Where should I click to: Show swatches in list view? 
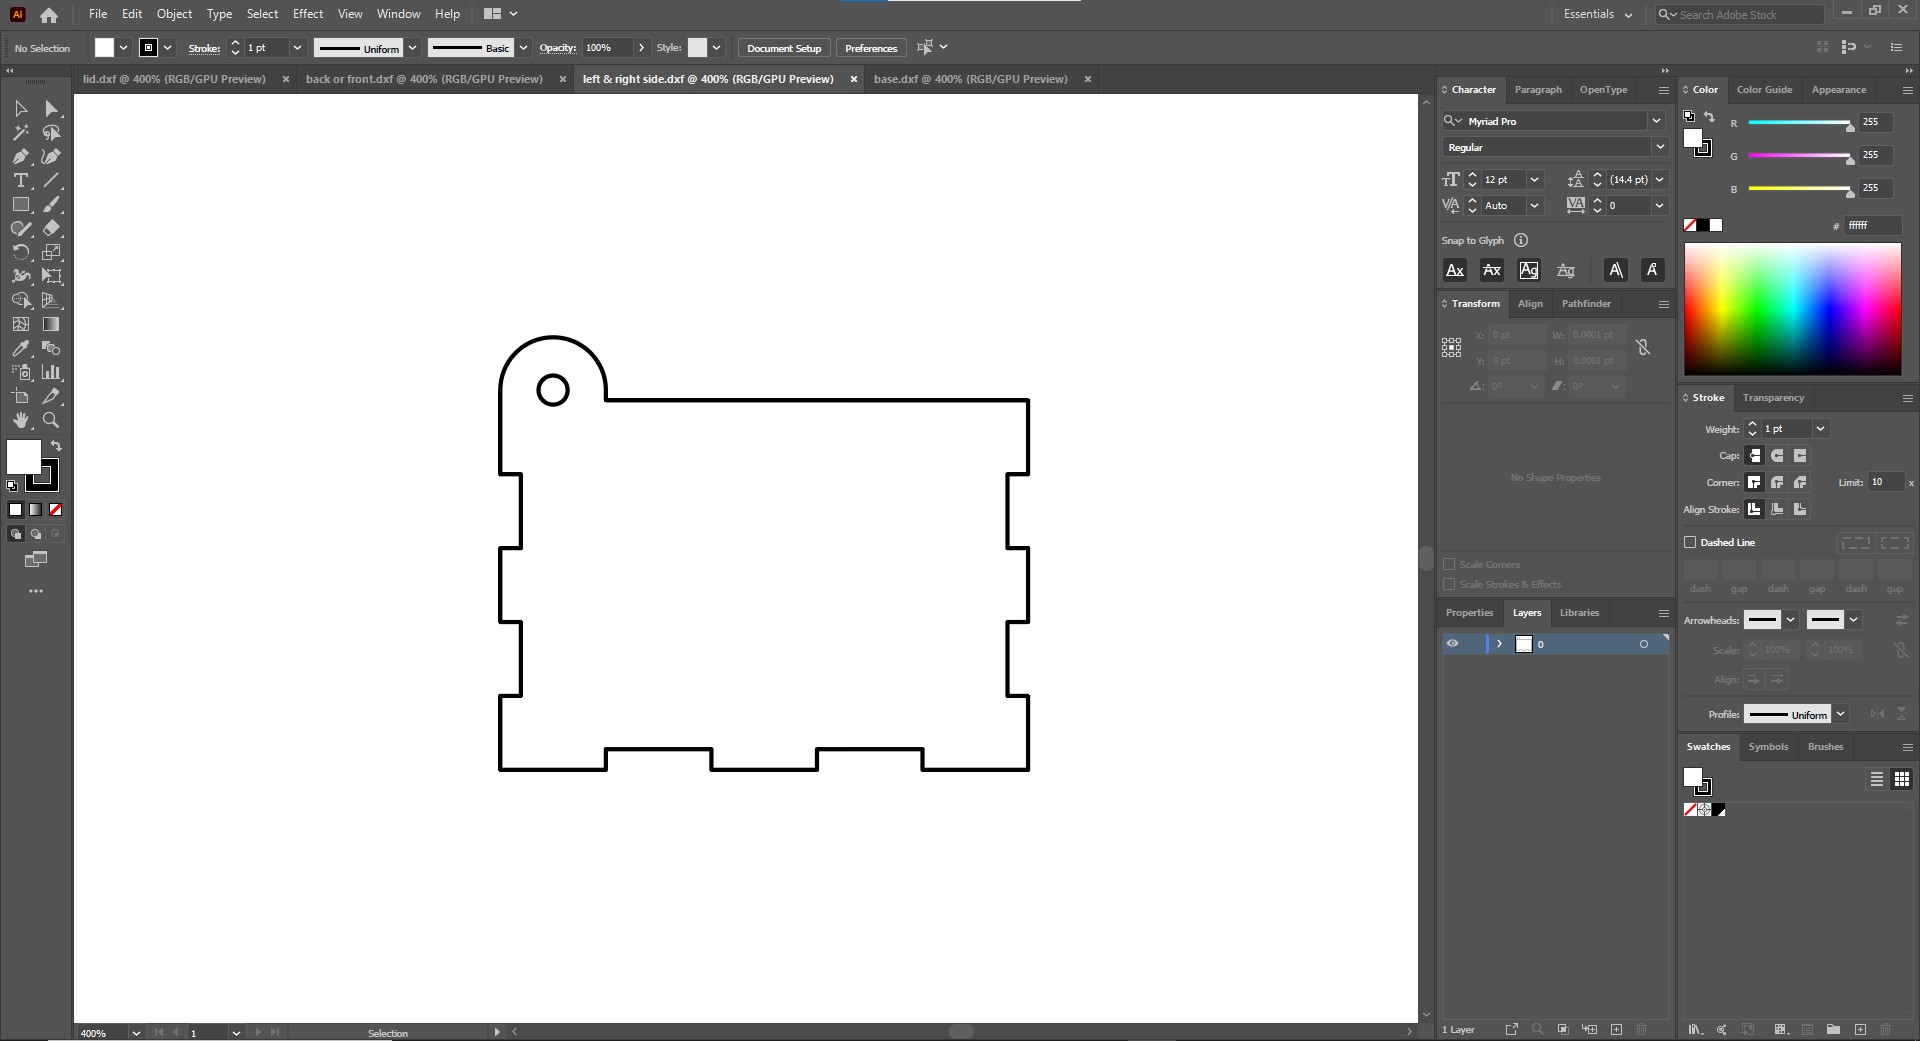click(1876, 779)
